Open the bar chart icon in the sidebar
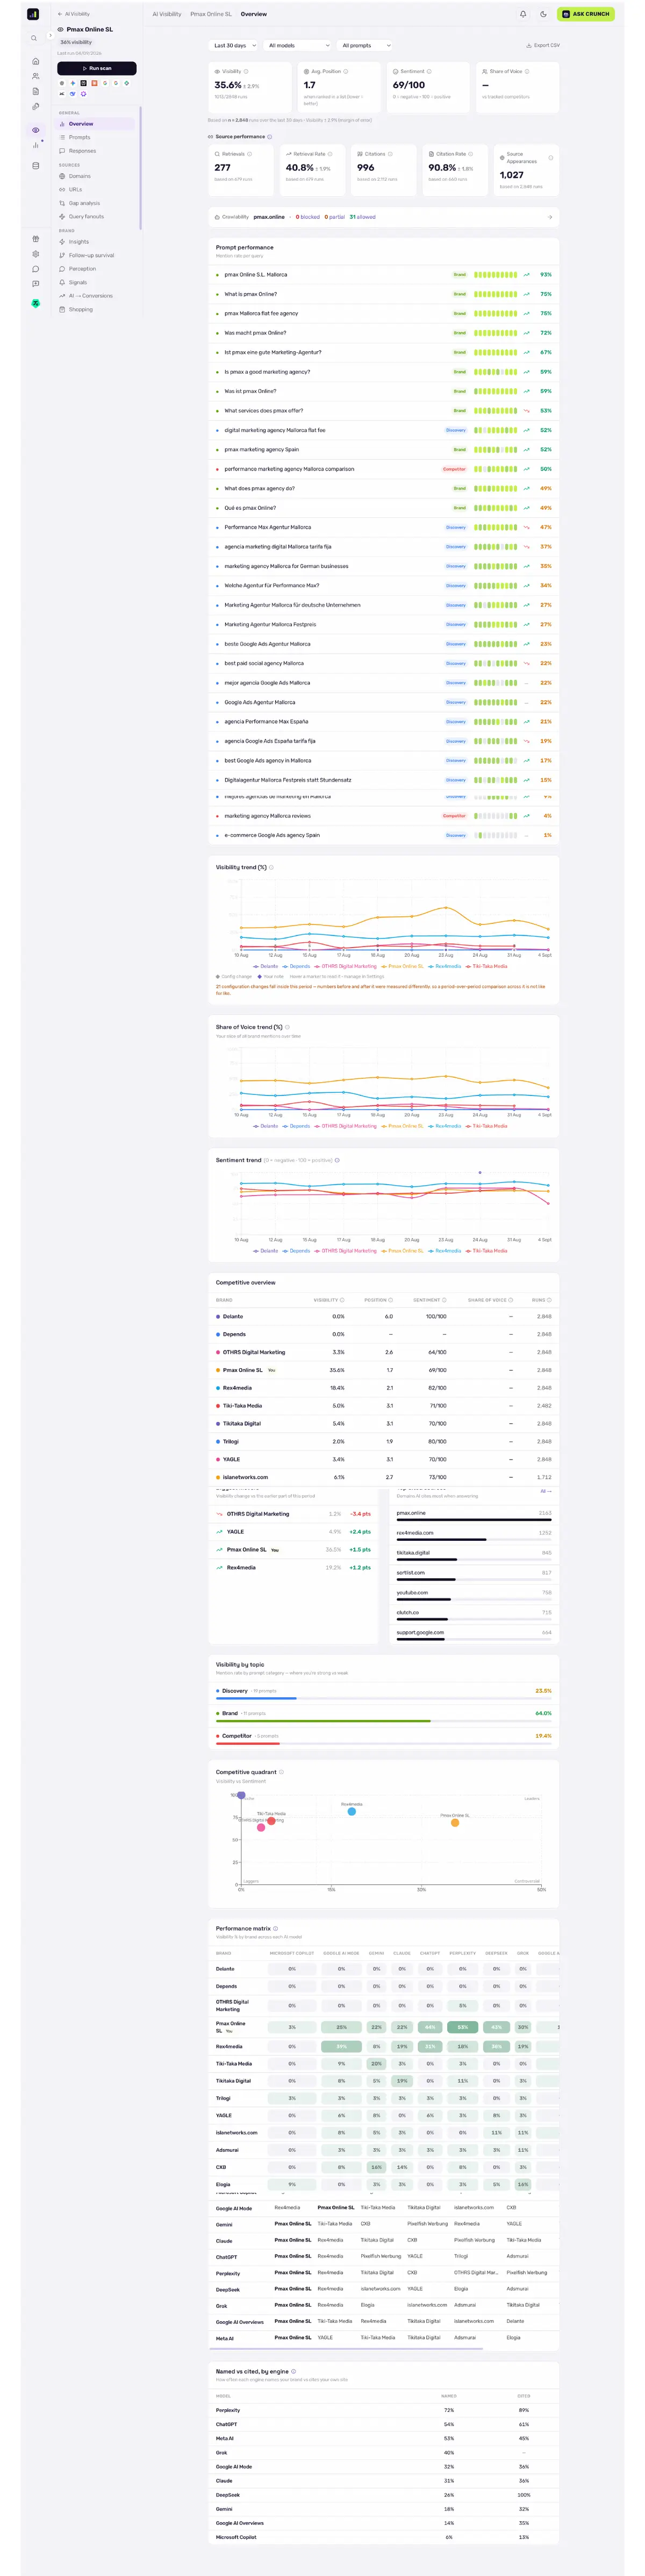645x2576 pixels. point(35,145)
